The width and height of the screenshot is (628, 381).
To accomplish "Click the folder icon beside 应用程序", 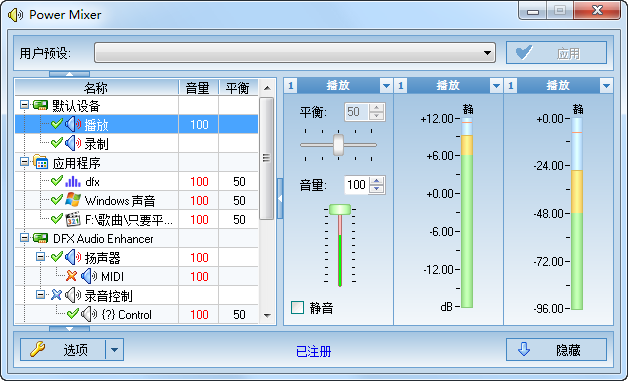I will pos(40,162).
